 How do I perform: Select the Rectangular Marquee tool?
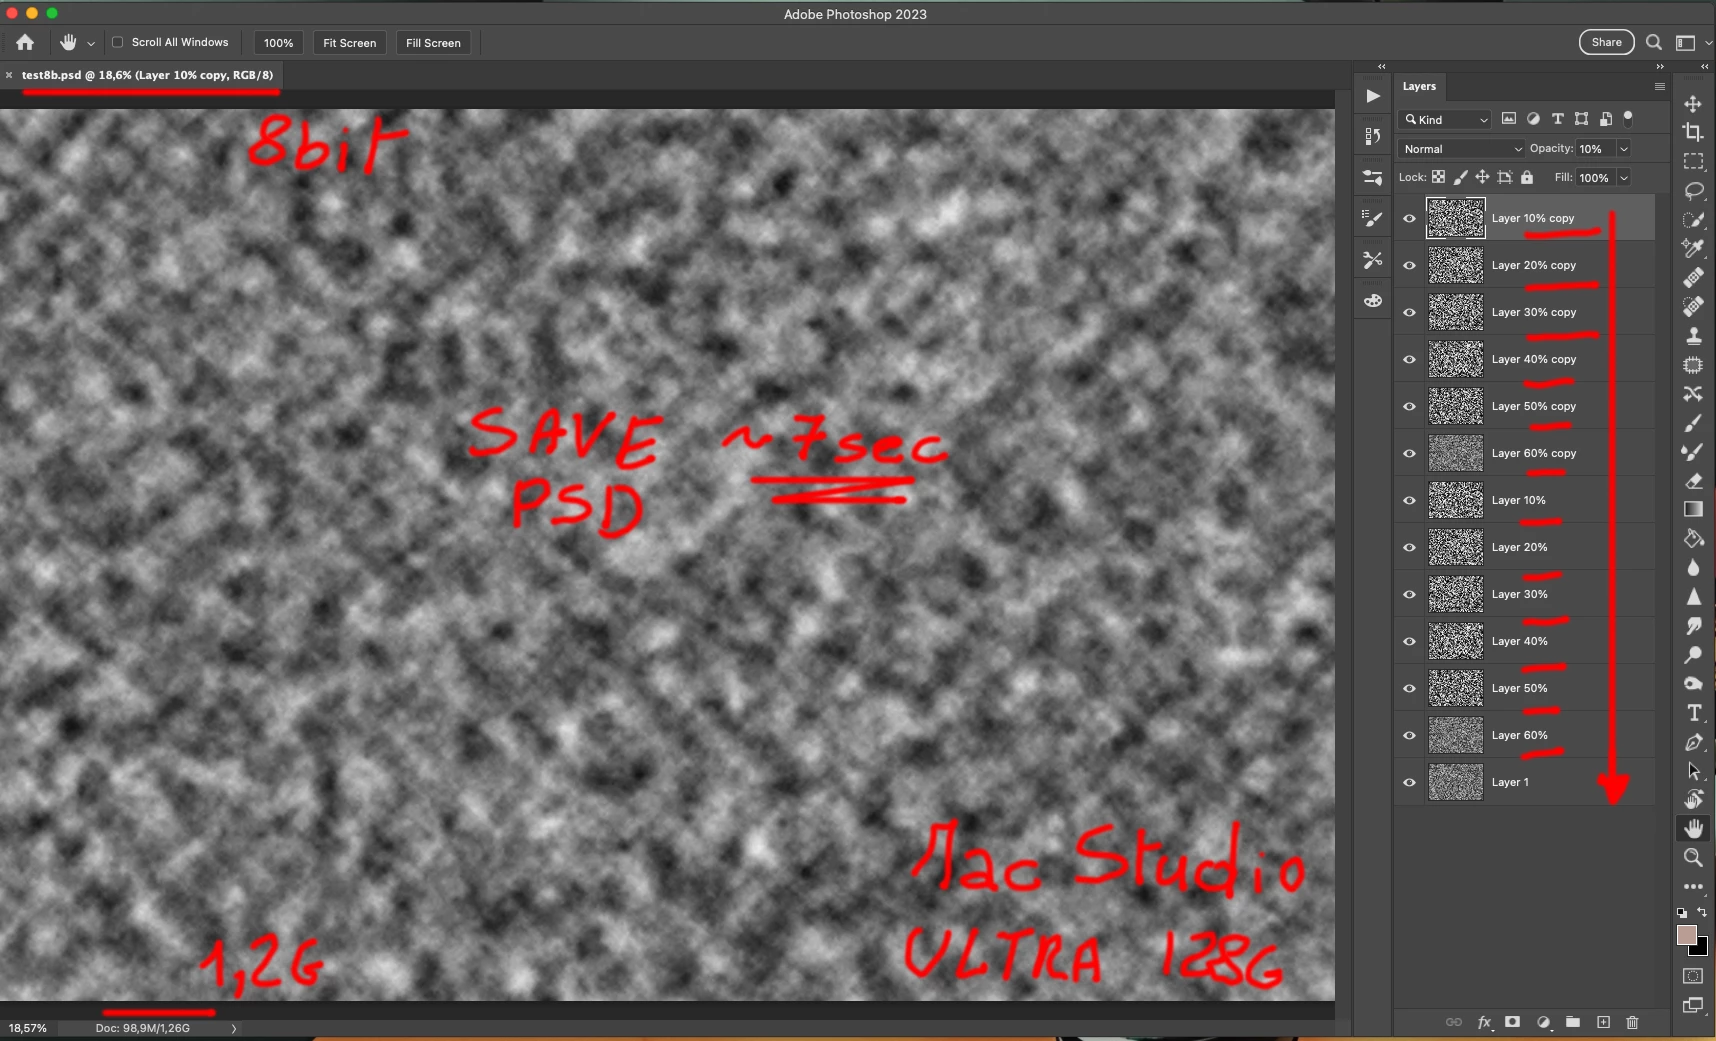point(1693,161)
